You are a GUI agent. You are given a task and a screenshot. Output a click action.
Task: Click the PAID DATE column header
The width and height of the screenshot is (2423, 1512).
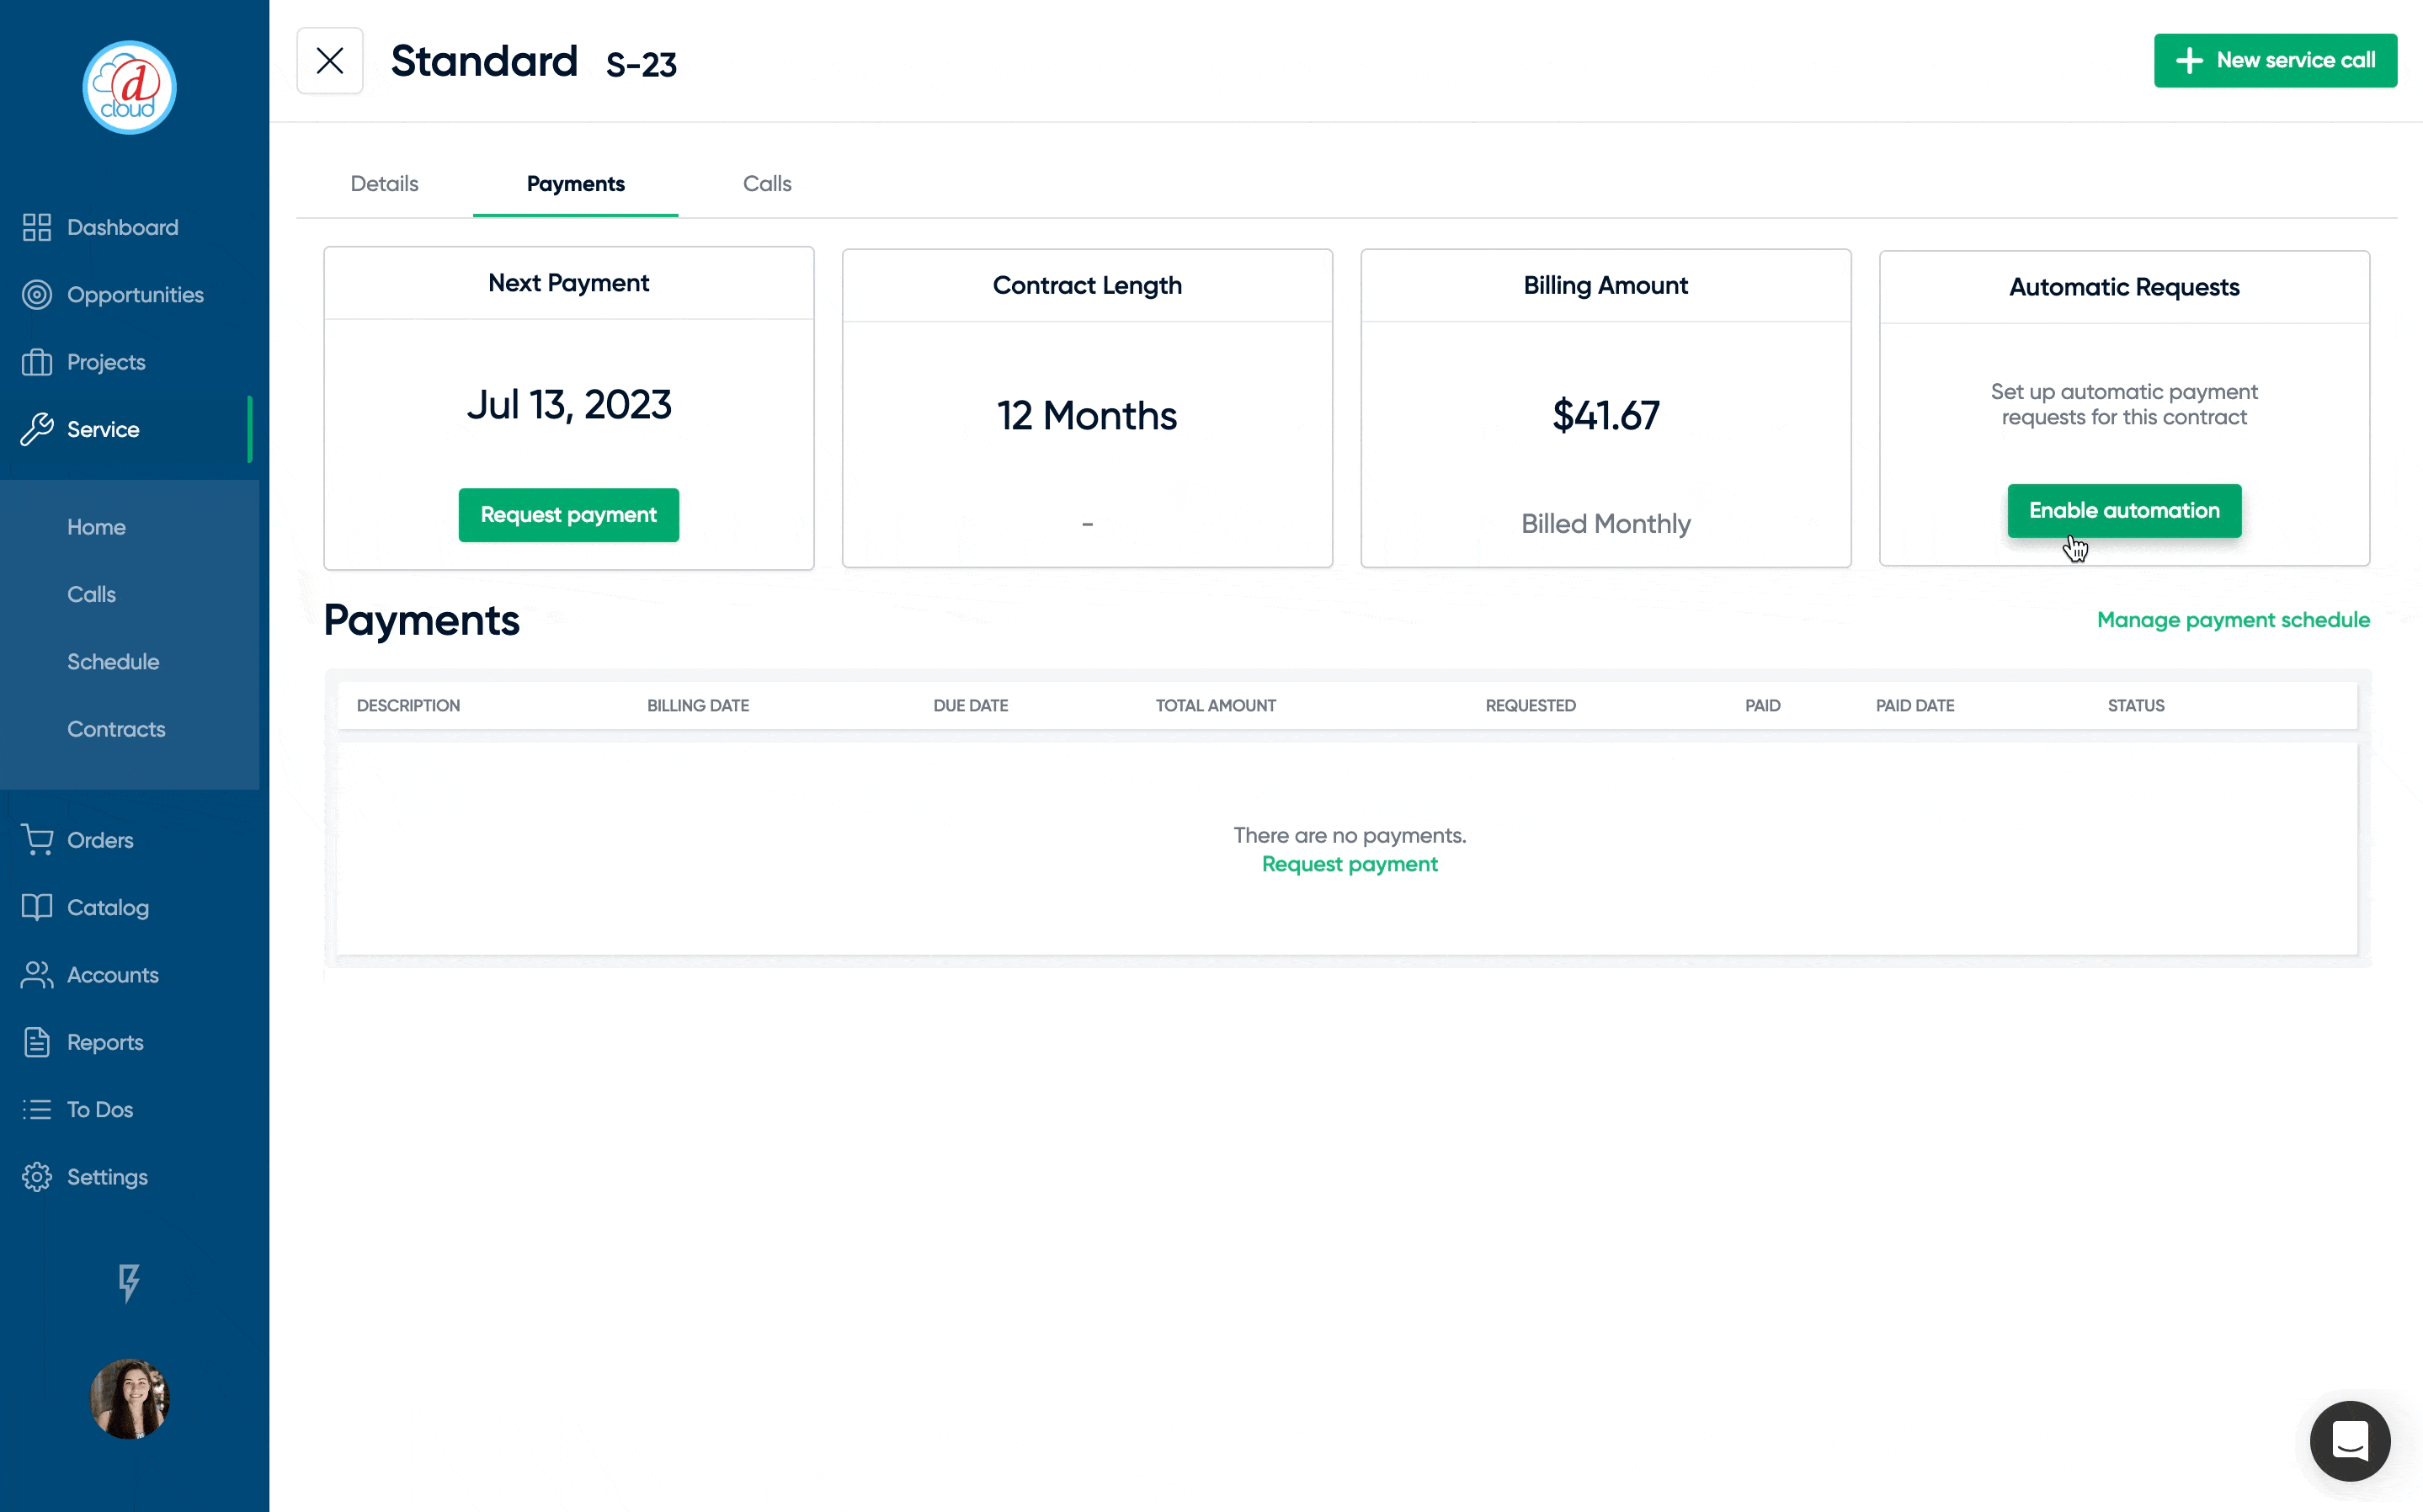pyautogui.click(x=1914, y=705)
